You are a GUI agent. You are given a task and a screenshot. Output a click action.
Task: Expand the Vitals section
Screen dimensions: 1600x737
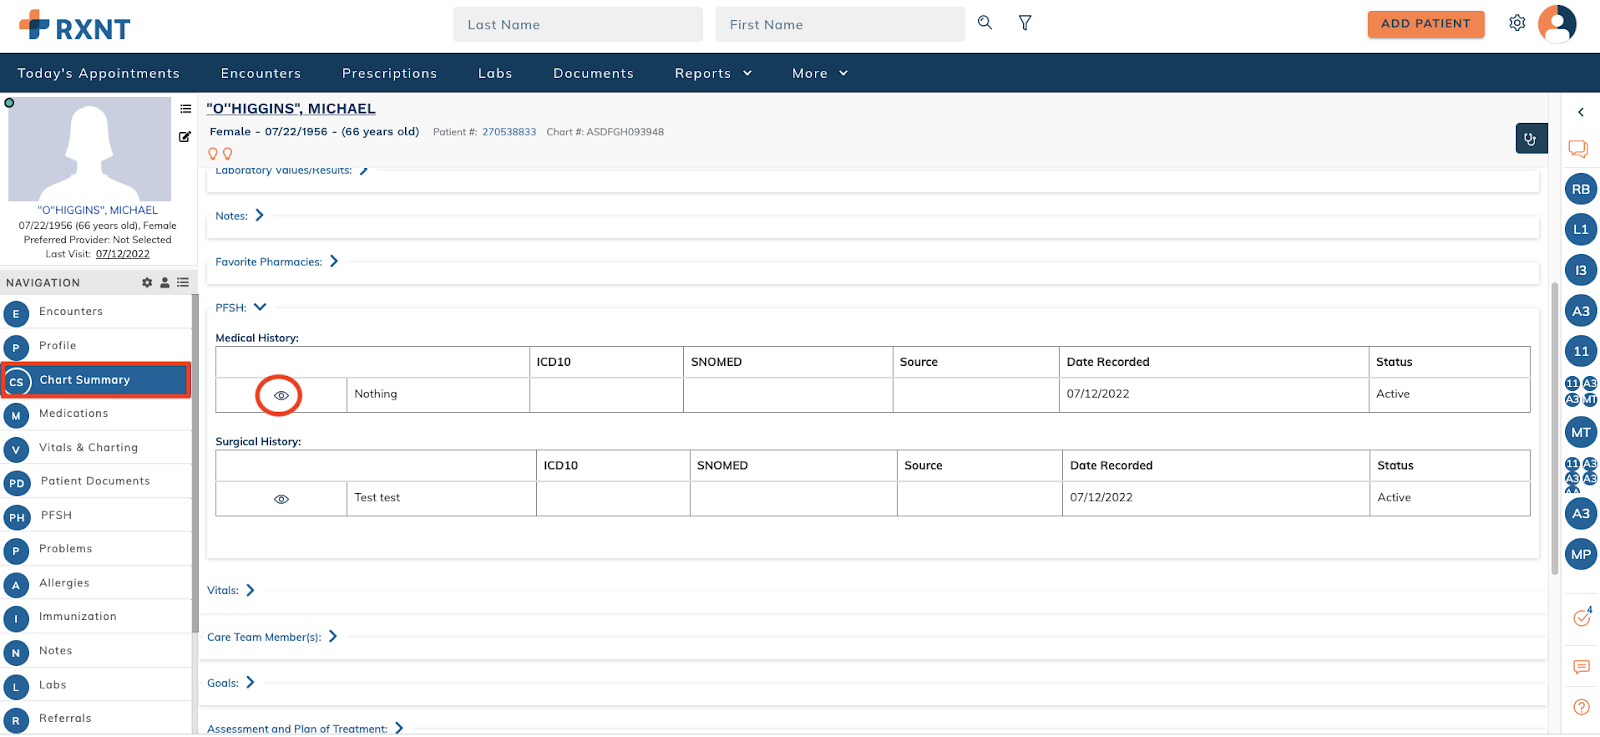250,590
